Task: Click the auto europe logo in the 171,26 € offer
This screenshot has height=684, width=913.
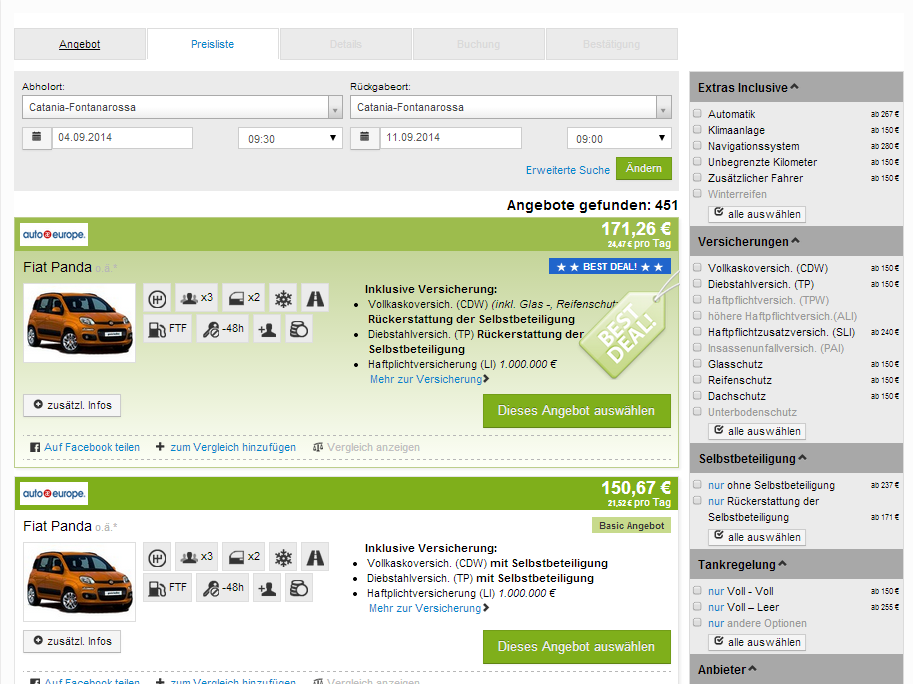Action: pos(54,235)
